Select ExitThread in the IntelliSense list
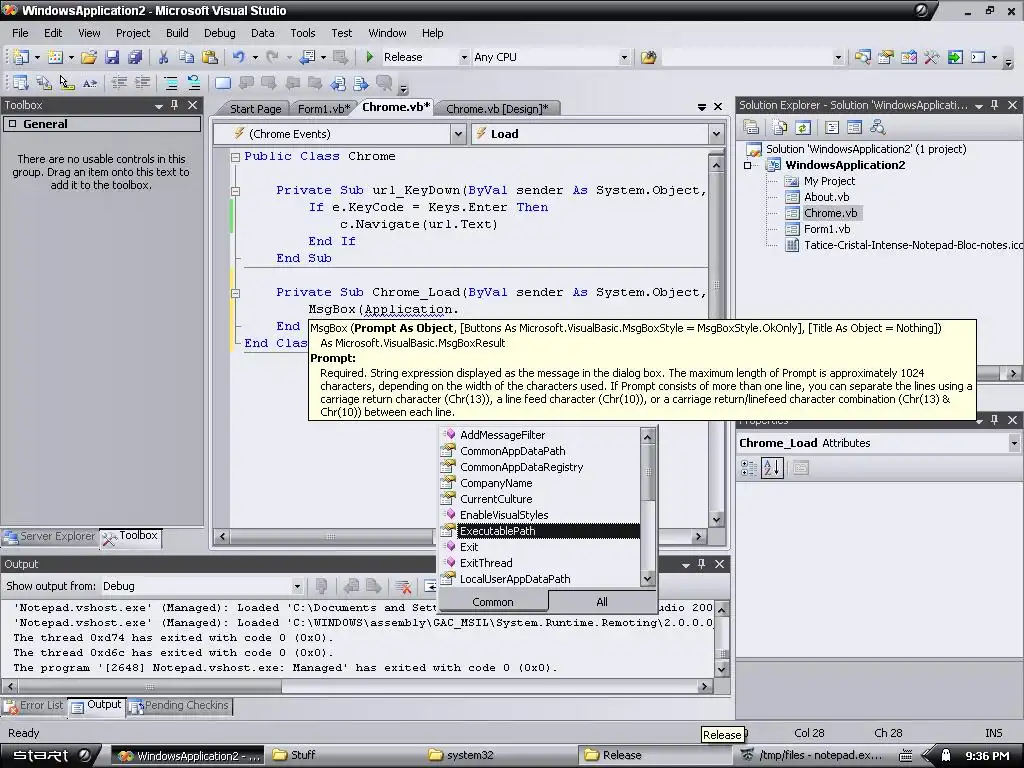The width and height of the screenshot is (1024, 768). [x=541, y=563]
